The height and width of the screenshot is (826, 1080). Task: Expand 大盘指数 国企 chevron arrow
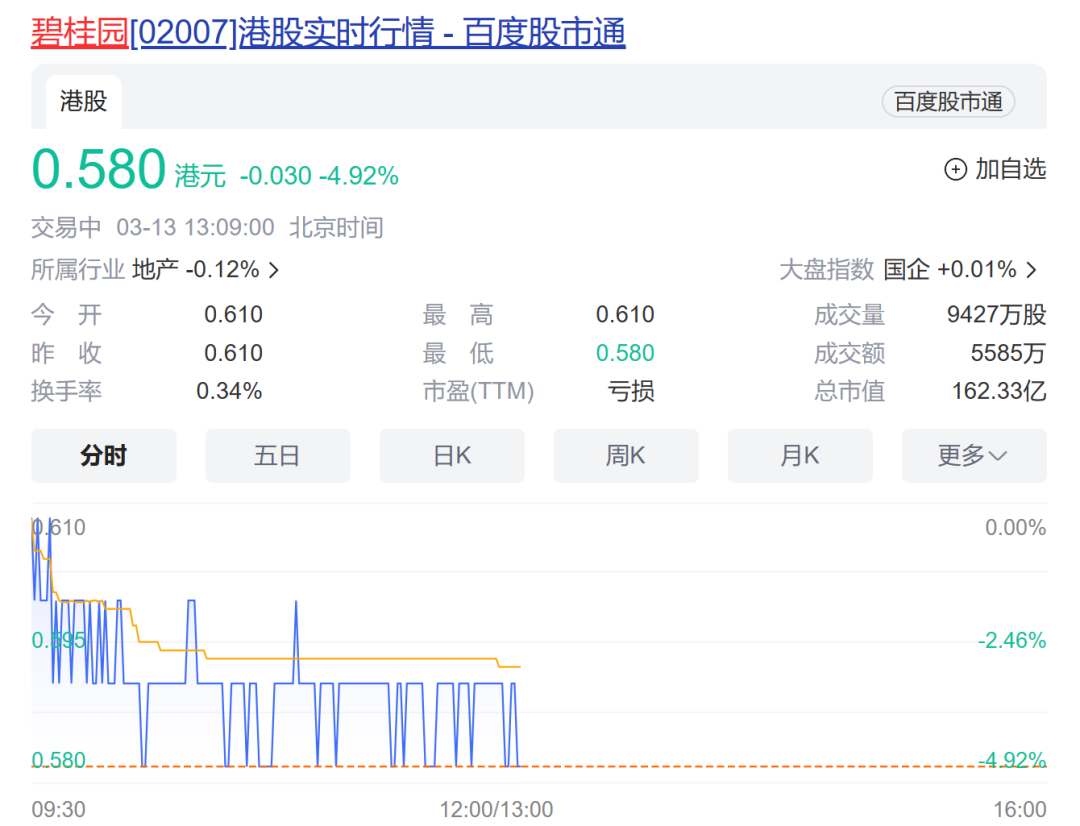[1031, 270]
